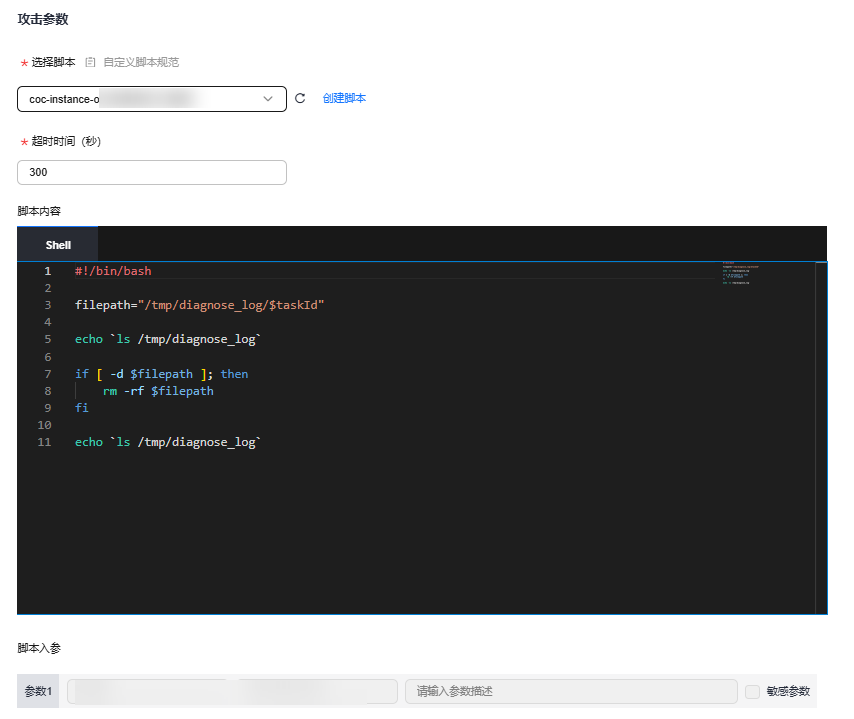854x719 pixels.
Task: Enable the 敏感参数 checkbox
Action: tap(753, 691)
